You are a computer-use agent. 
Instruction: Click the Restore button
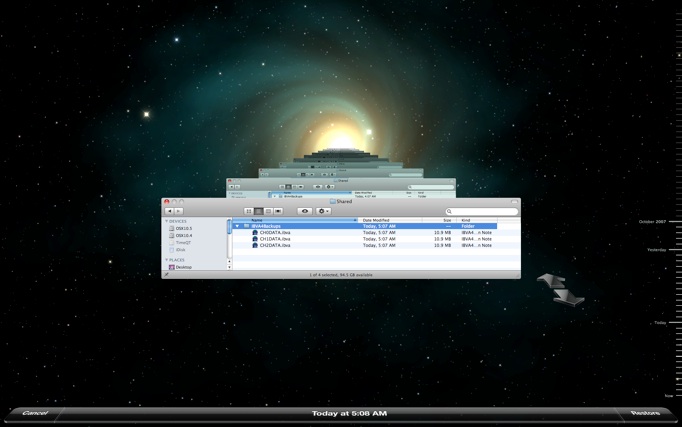pyautogui.click(x=645, y=413)
